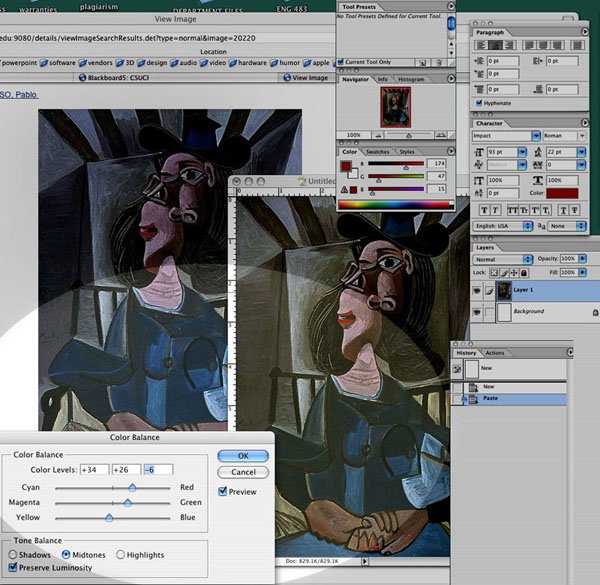Image resolution: width=600 pixels, height=585 pixels.
Task: Click the design bookmark in browser bar
Action: pos(152,63)
